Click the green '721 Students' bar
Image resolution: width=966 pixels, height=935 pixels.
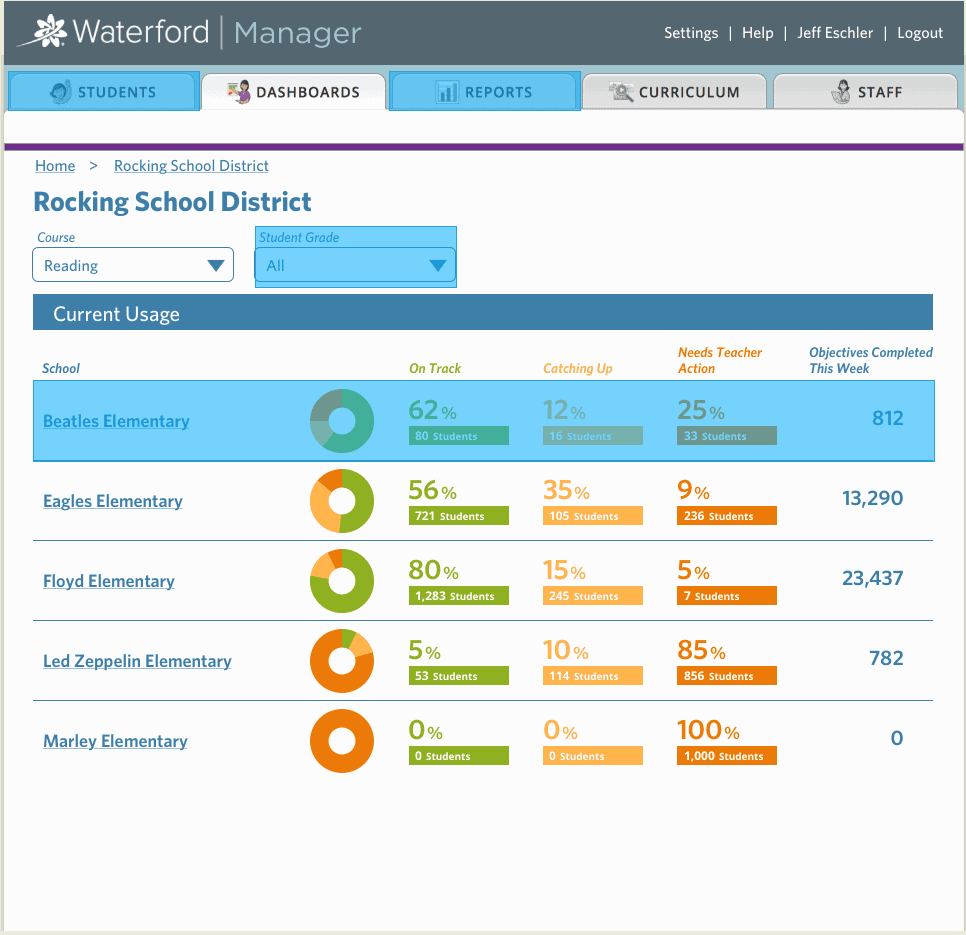pos(459,516)
